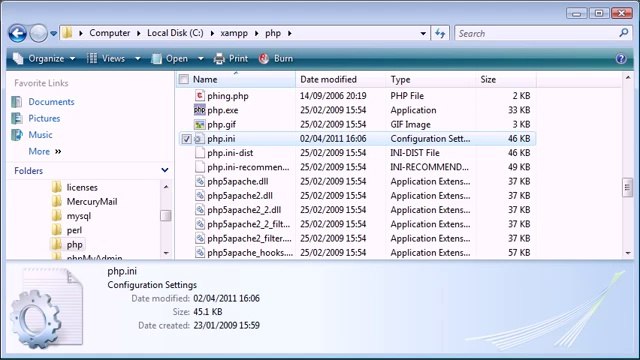Click the folder tree scrollbar thumb
Viewport: 640px width, 360px height.
click(x=165, y=216)
